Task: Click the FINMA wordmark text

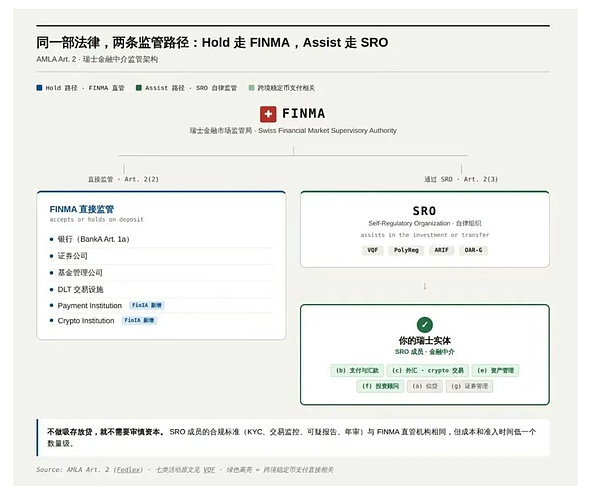Action: click(303, 114)
